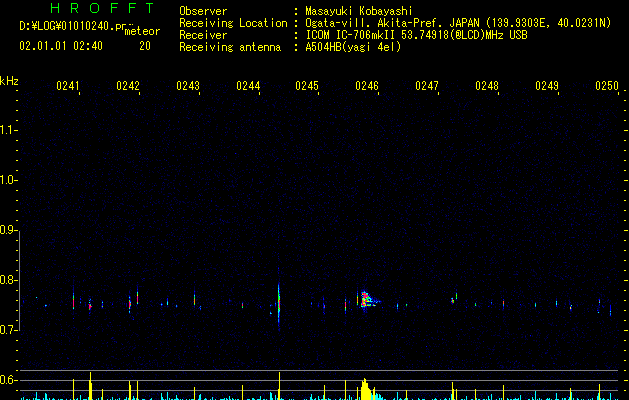The height and width of the screenshot is (400, 629).
Task: Click the 0.8 kHz frequency label
Action: coord(8,280)
